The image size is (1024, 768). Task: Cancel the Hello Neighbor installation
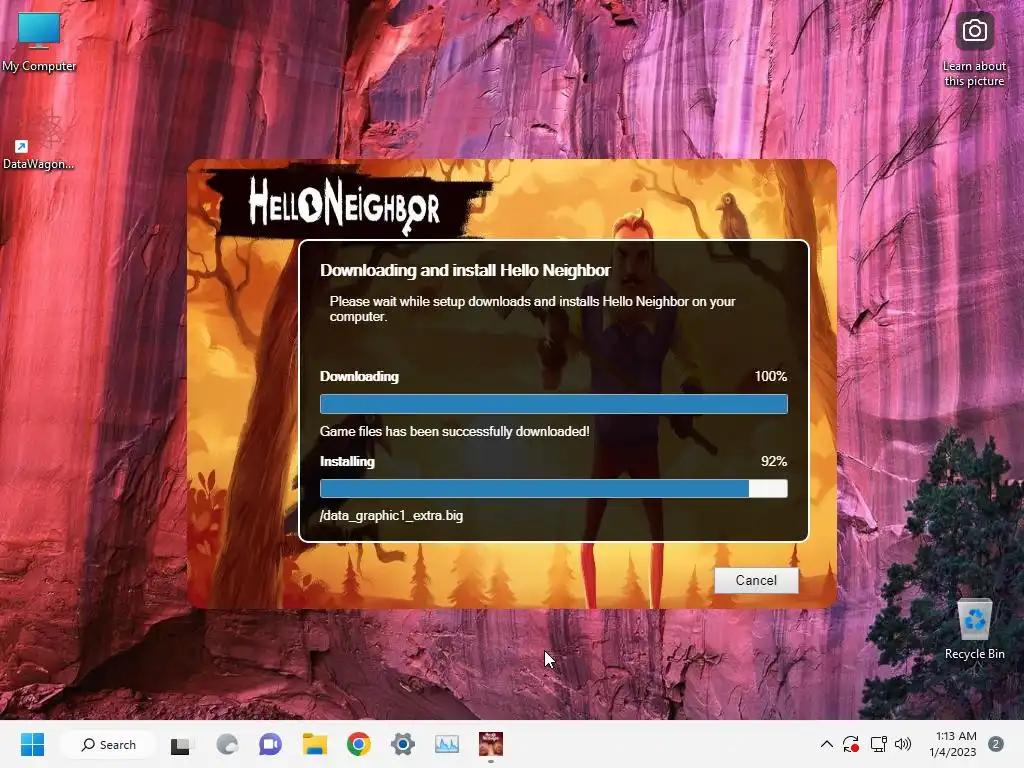click(x=756, y=580)
